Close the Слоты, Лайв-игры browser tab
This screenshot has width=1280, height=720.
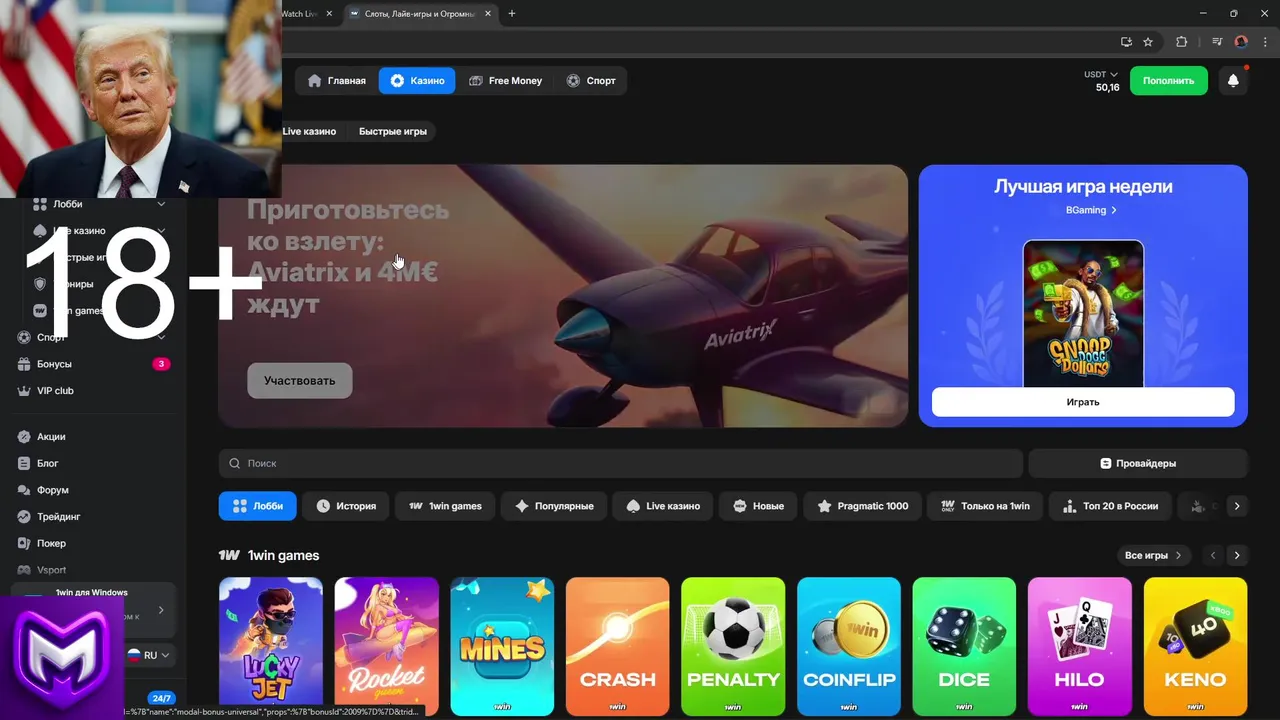coord(487,14)
